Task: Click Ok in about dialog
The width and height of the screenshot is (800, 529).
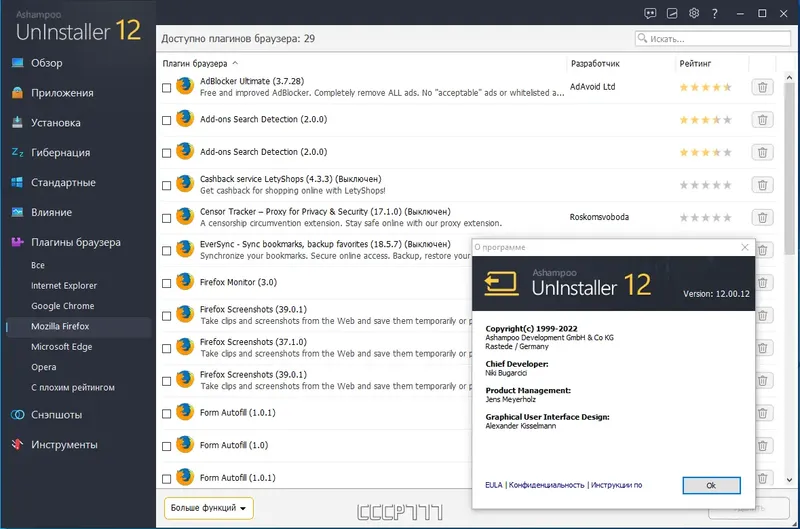Action: (711, 486)
